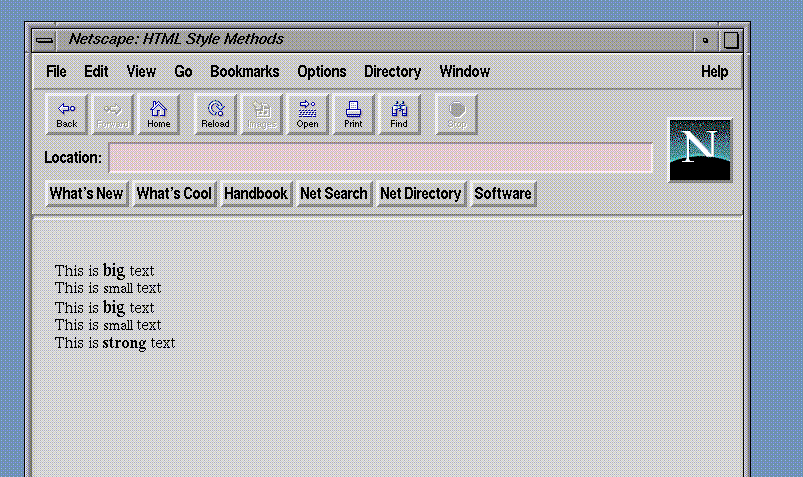Click the Software button
This screenshot has width=803, height=477.
503,194
